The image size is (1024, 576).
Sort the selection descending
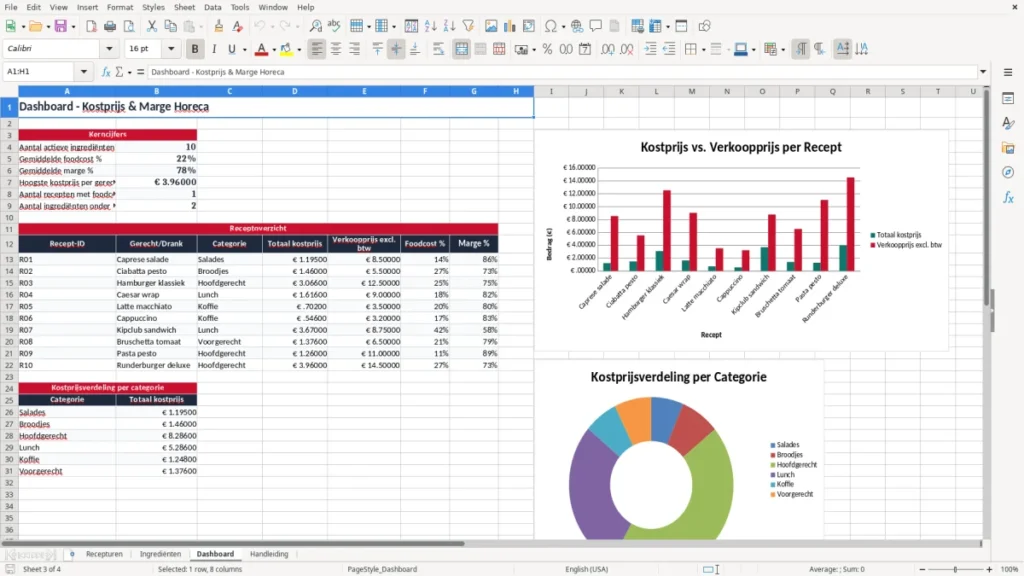click(449, 26)
